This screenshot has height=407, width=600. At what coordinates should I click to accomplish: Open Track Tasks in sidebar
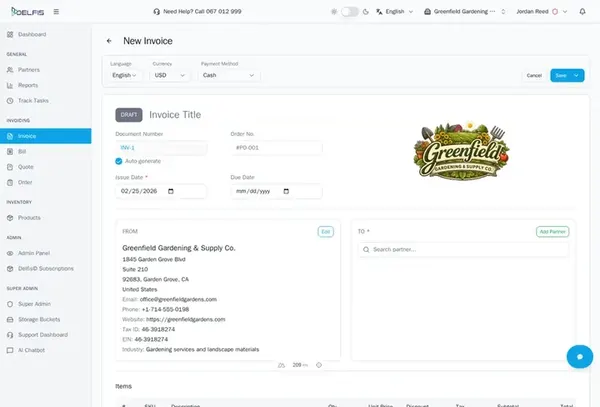click(x=46, y=101)
